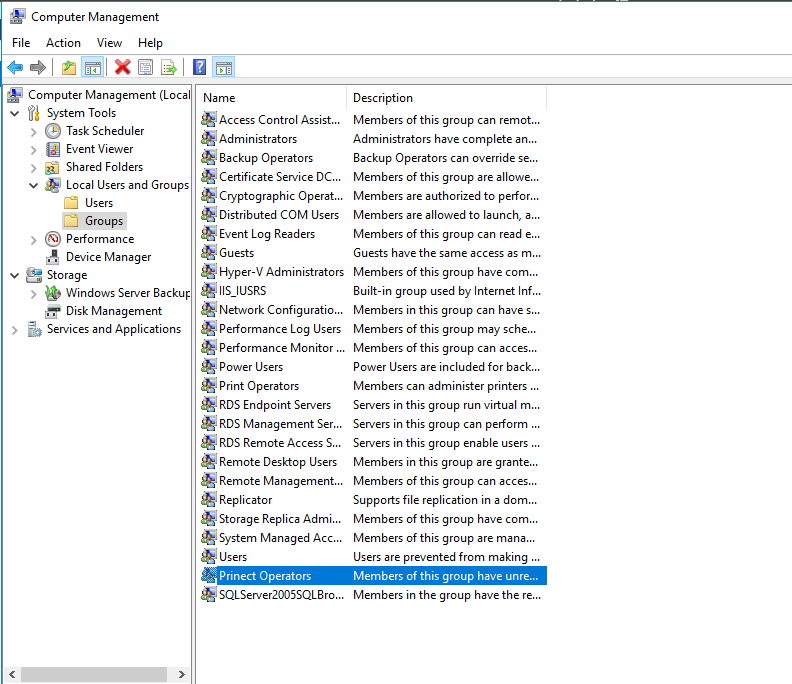
Task: Open the Action menu
Action: [63, 43]
